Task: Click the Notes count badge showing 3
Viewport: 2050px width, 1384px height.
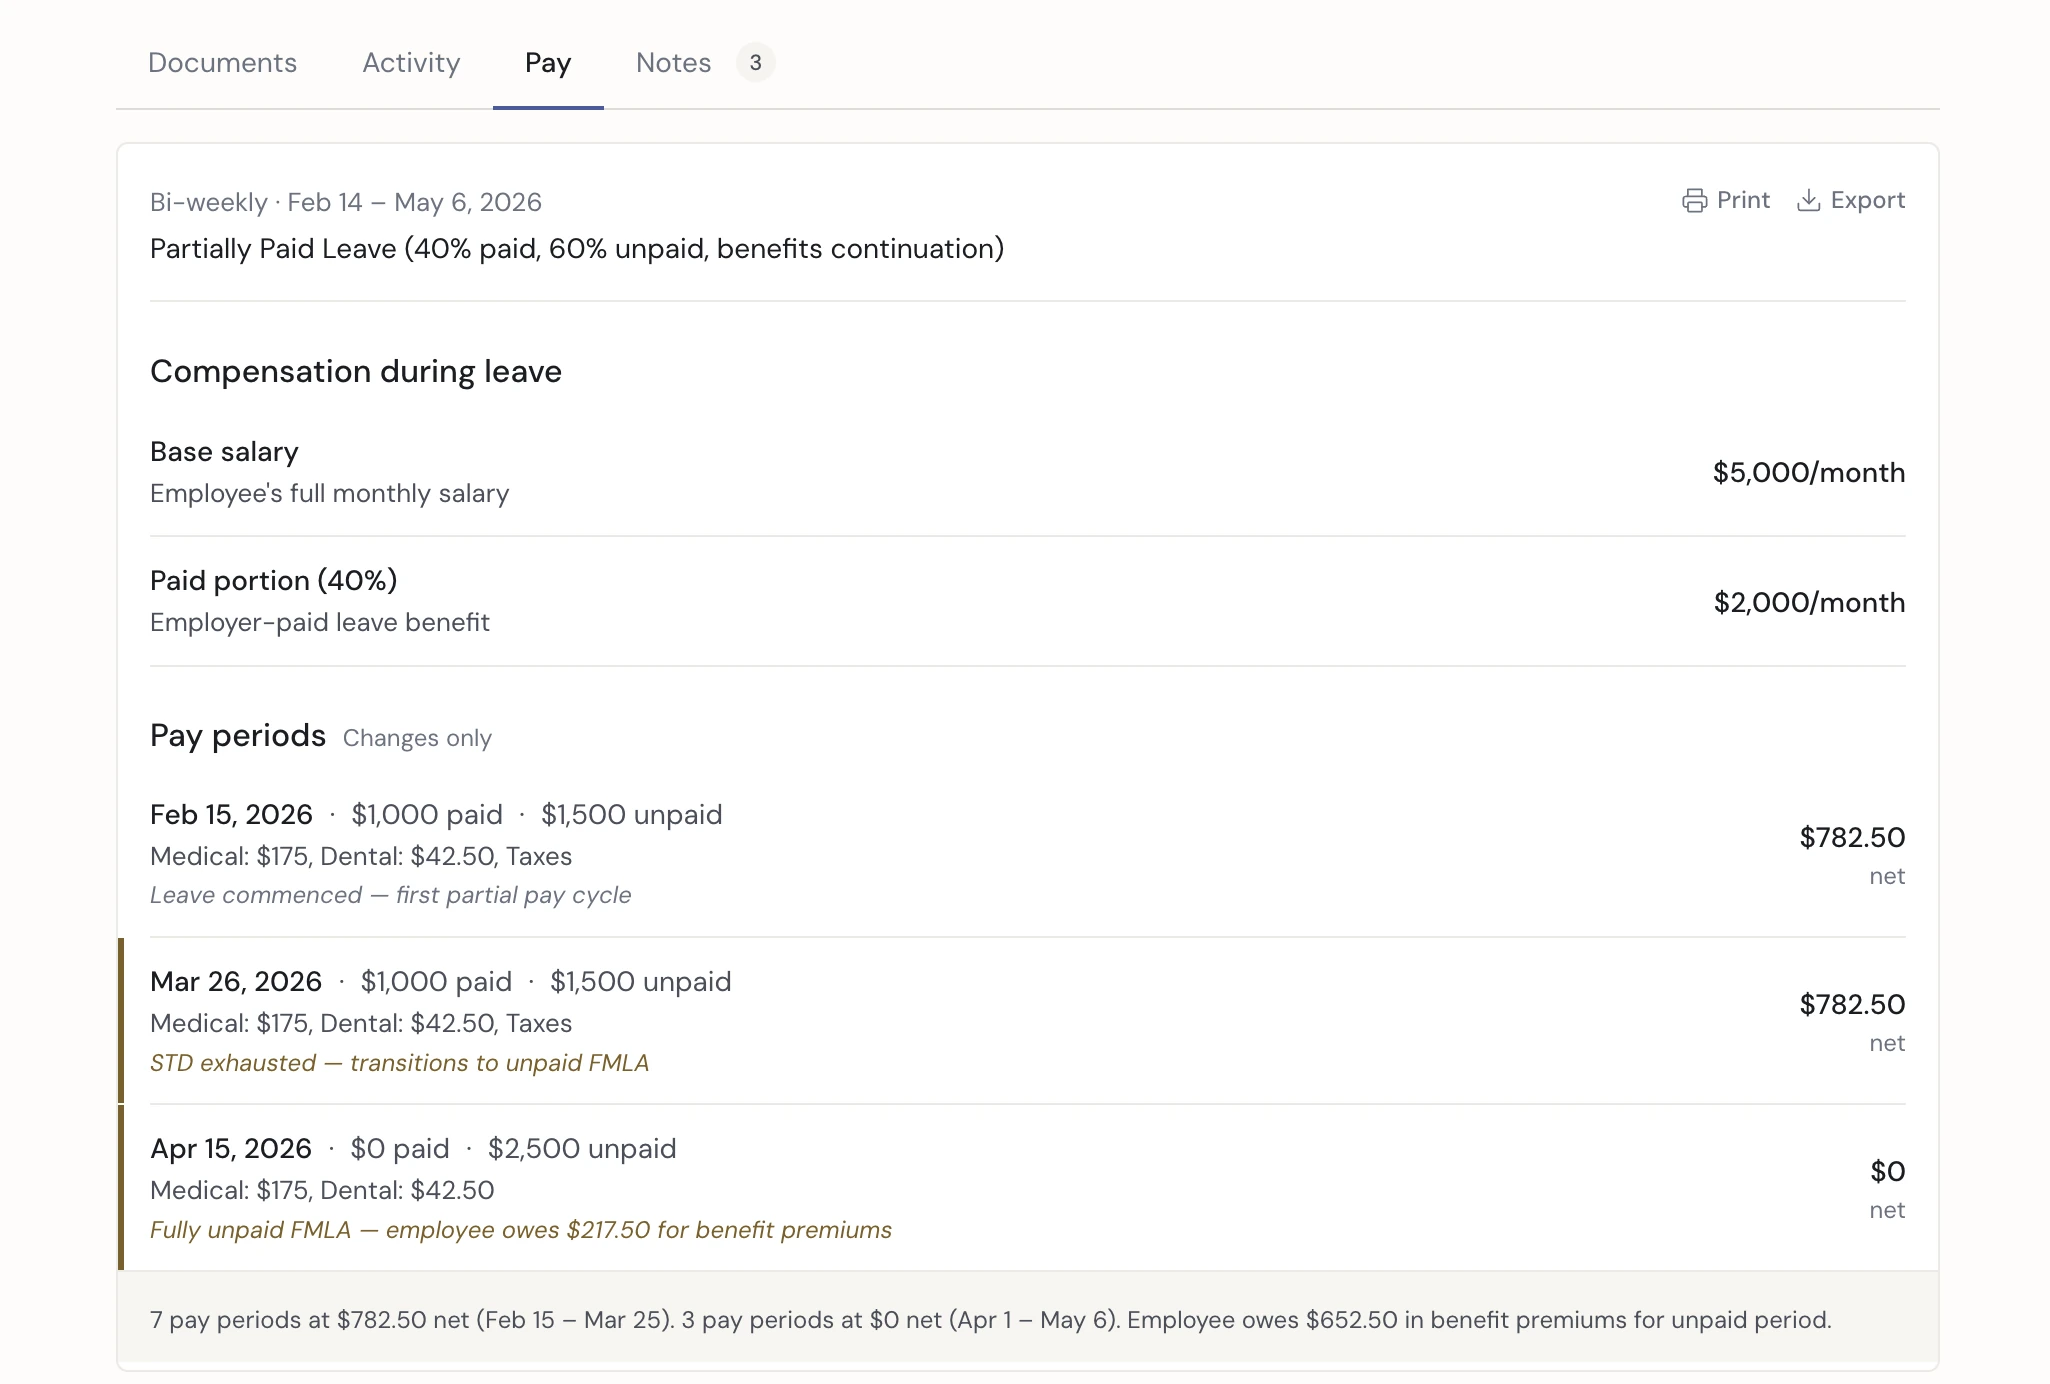Action: 755,63
